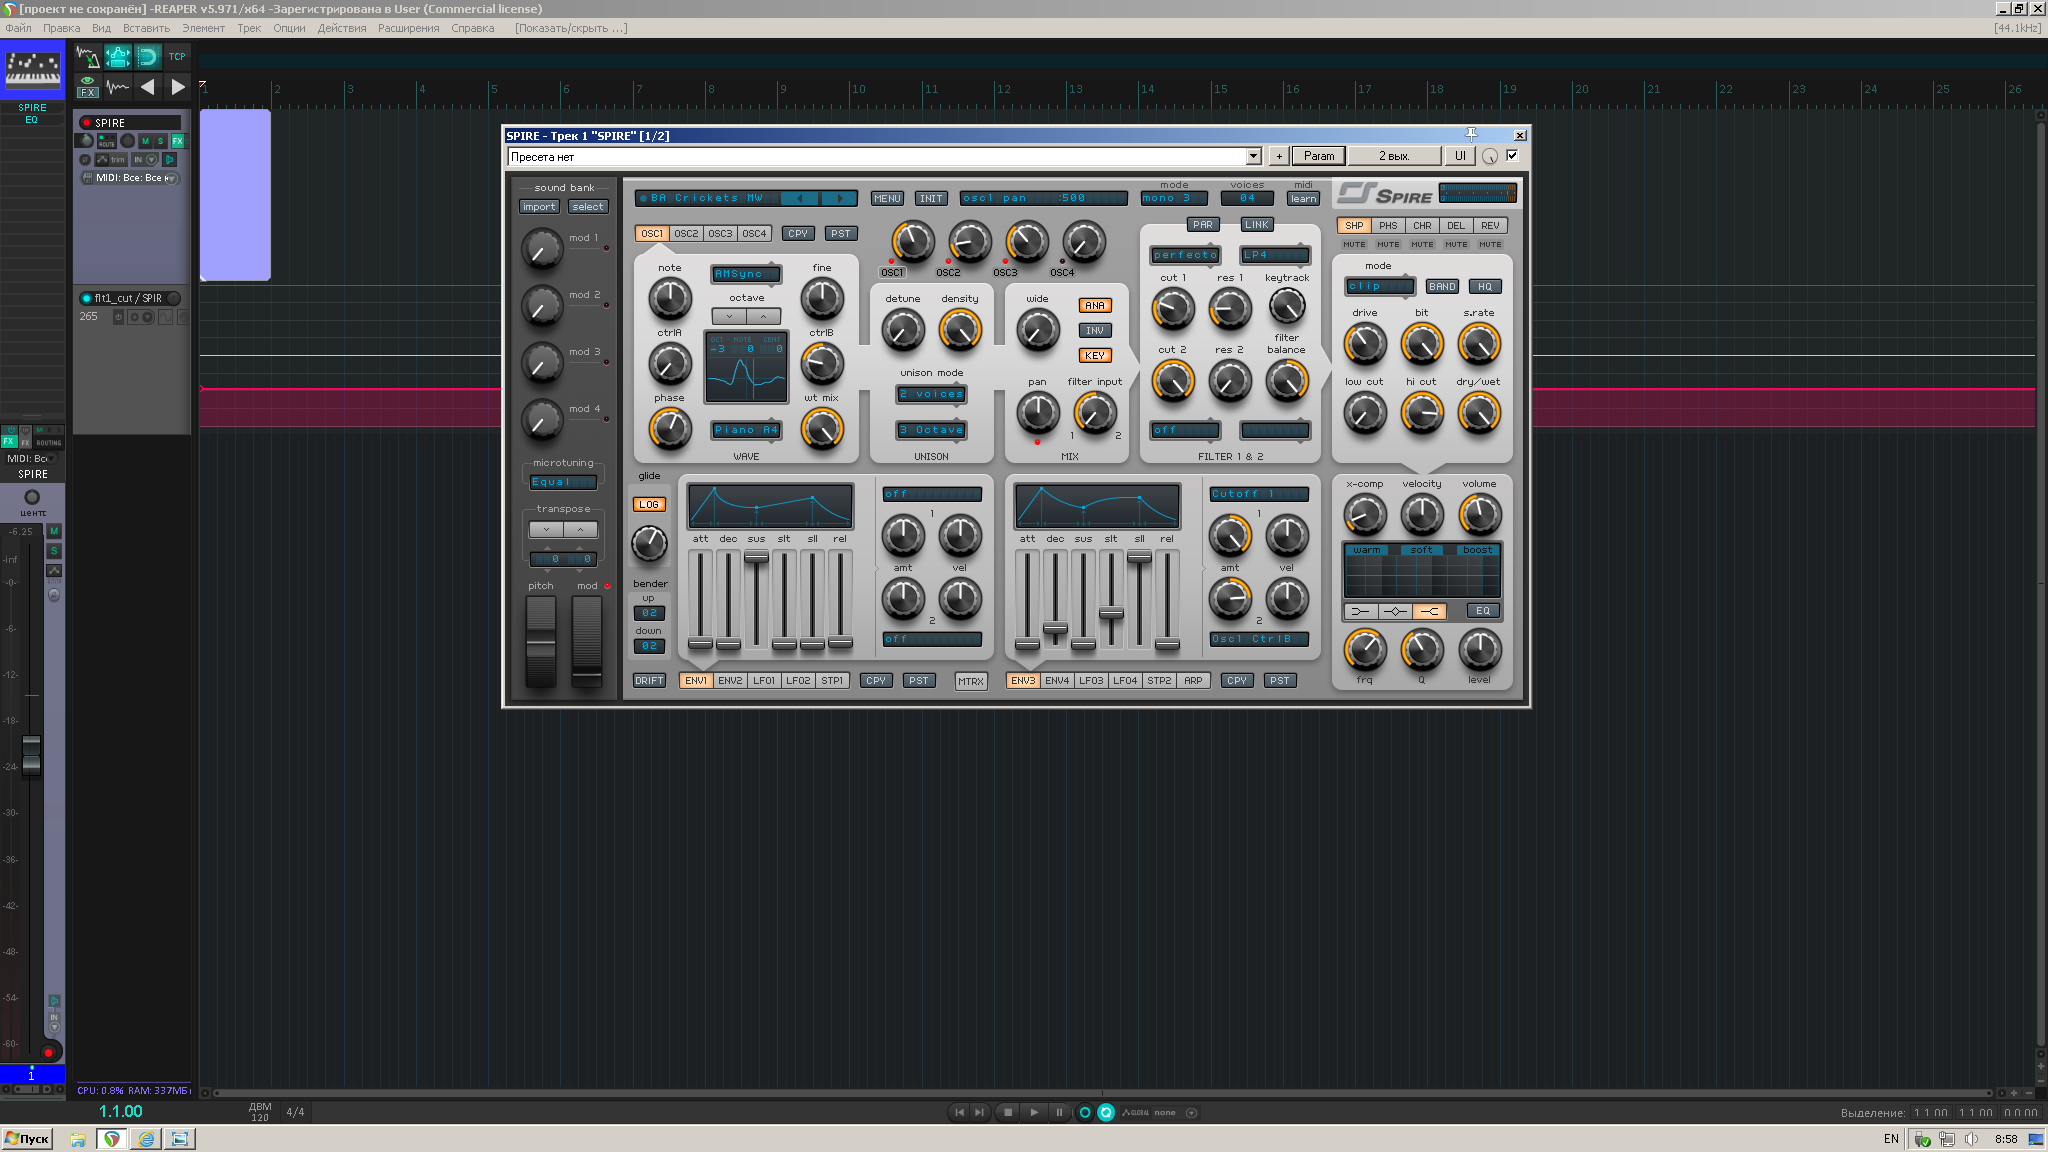Screen dimensions: 2048x1152
Task: Click master record arm button in mixer
Action: point(48,1052)
